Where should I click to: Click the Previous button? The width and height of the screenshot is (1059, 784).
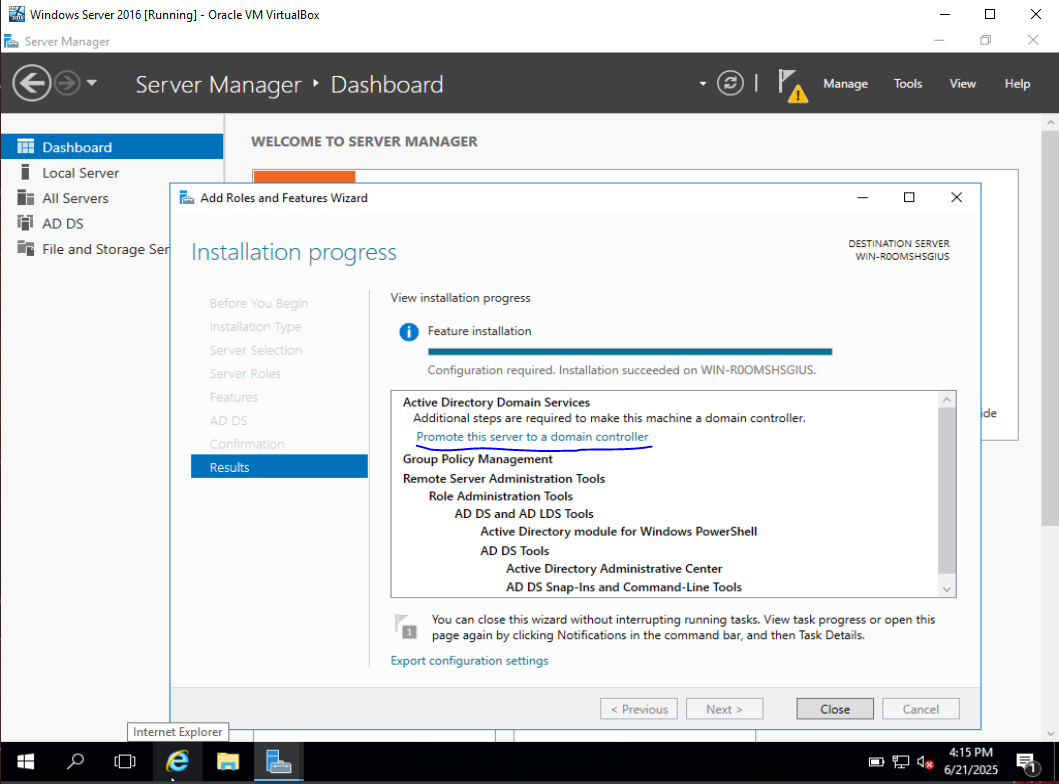coord(639,709)
